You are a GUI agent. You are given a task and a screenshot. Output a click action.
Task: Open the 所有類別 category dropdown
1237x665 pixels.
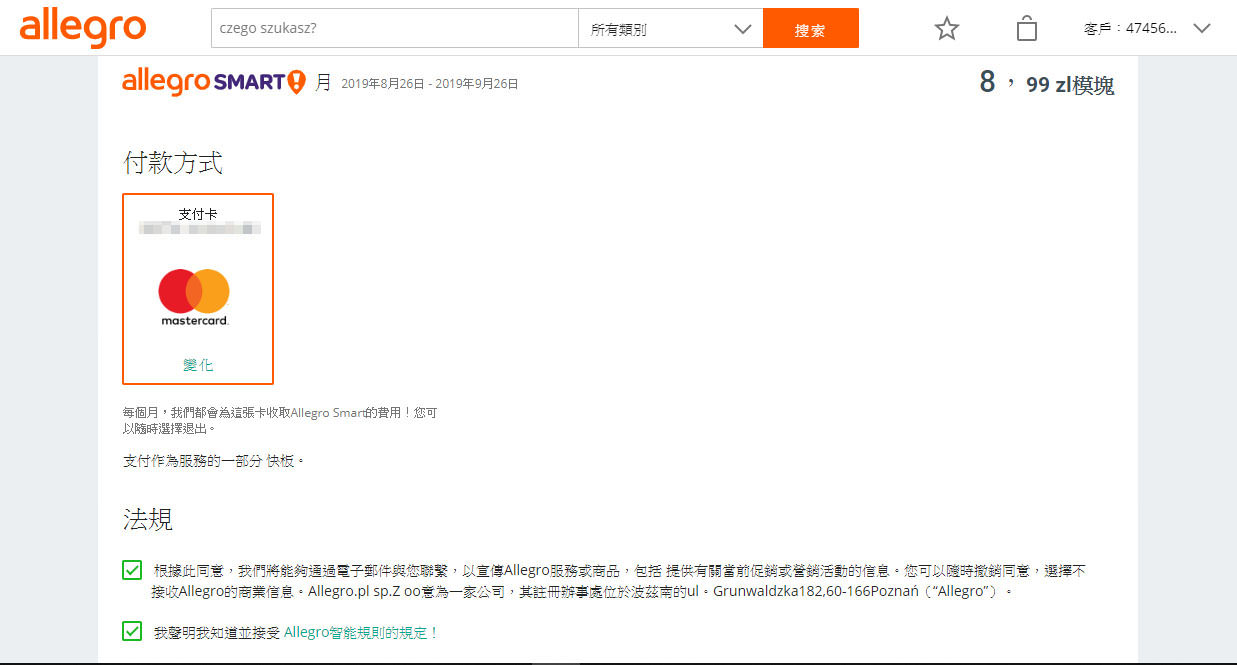(x=670, y=28)
